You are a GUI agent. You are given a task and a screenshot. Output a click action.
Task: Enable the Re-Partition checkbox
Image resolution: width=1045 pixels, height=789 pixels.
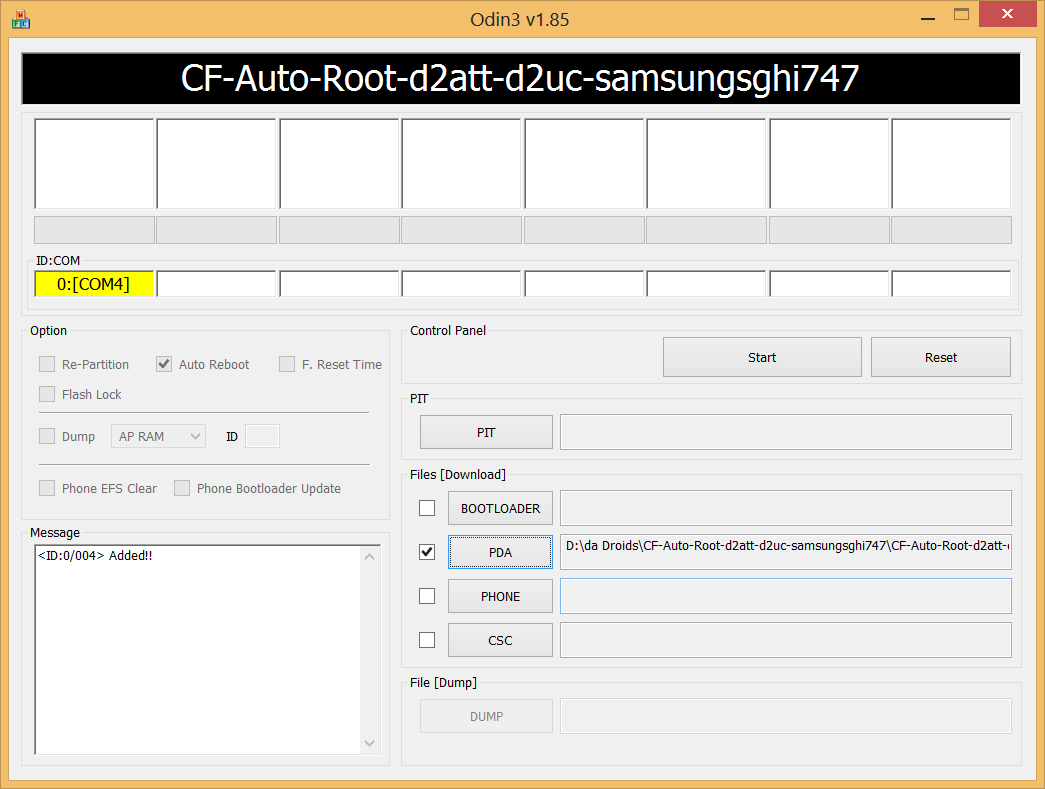[46, 364]
